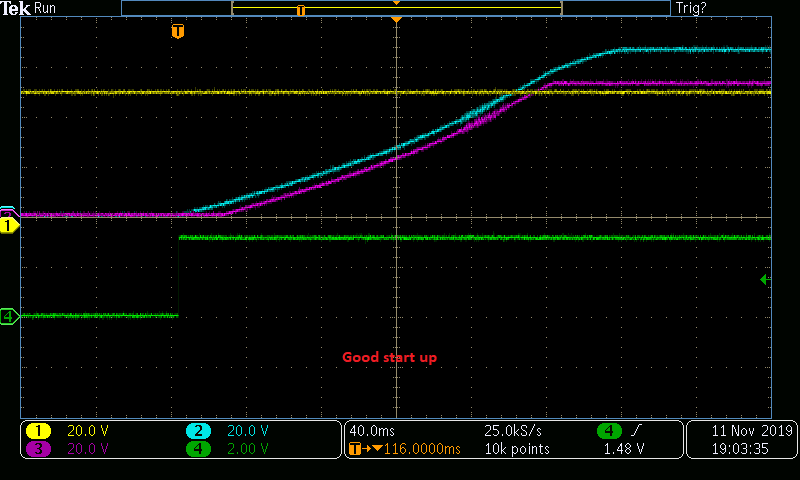
Task: Click the magenta channel 3 badge in readout
Action: [38, 449]
